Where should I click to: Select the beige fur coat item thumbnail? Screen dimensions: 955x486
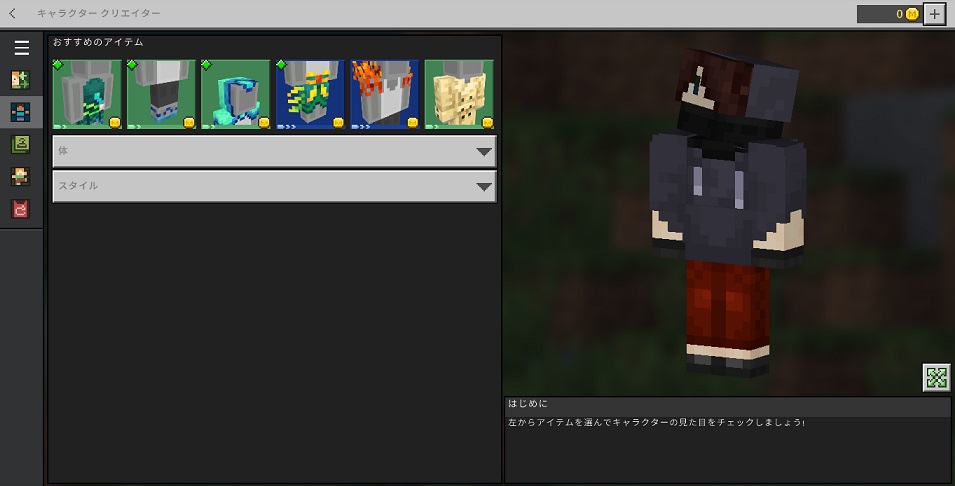pyautogui.click(x=459, y=94)
